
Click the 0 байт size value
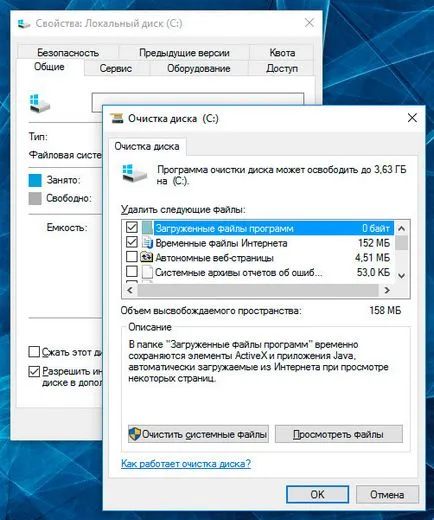pyautogui.click(x=376, y=228)
